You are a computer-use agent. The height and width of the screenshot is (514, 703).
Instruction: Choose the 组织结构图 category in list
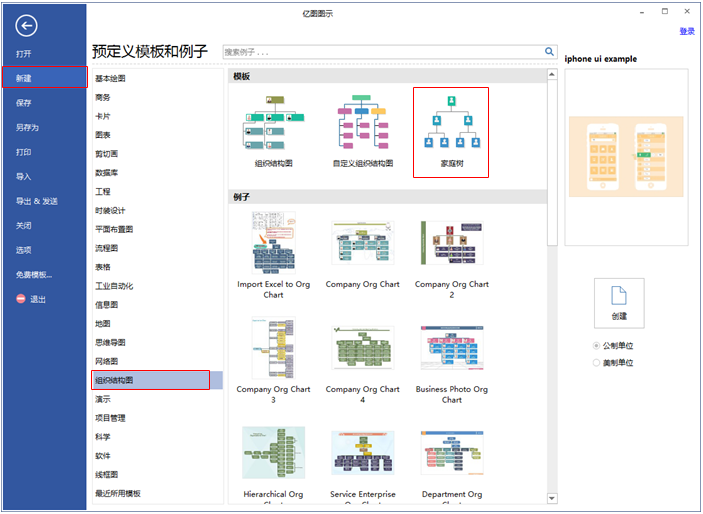click(x=157, y=380)
